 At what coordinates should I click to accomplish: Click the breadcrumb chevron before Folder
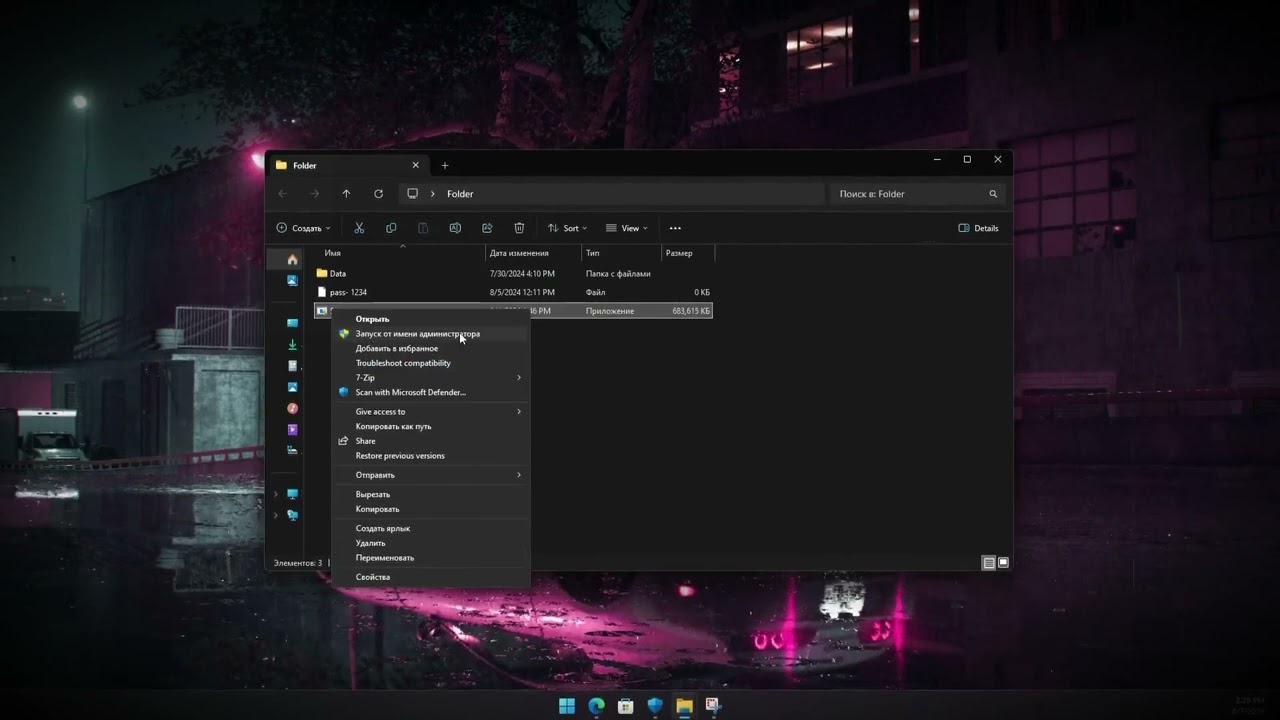433,194
